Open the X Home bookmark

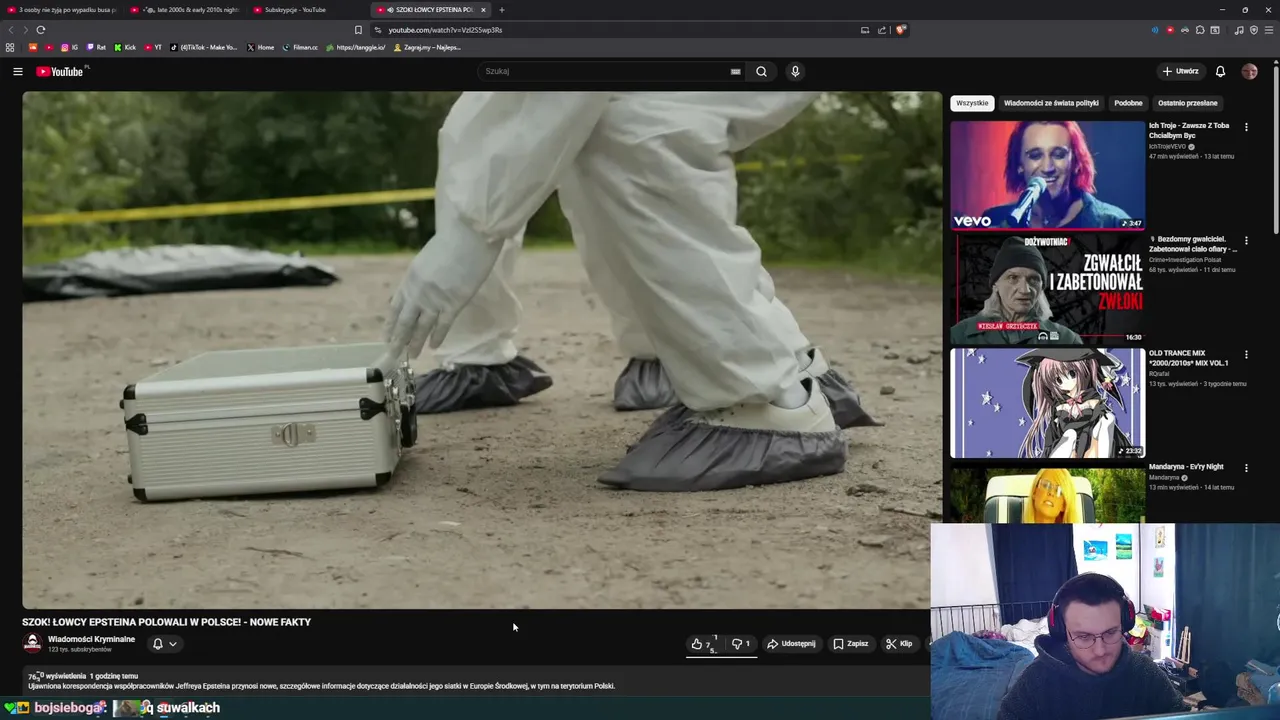tap(261, 47)
